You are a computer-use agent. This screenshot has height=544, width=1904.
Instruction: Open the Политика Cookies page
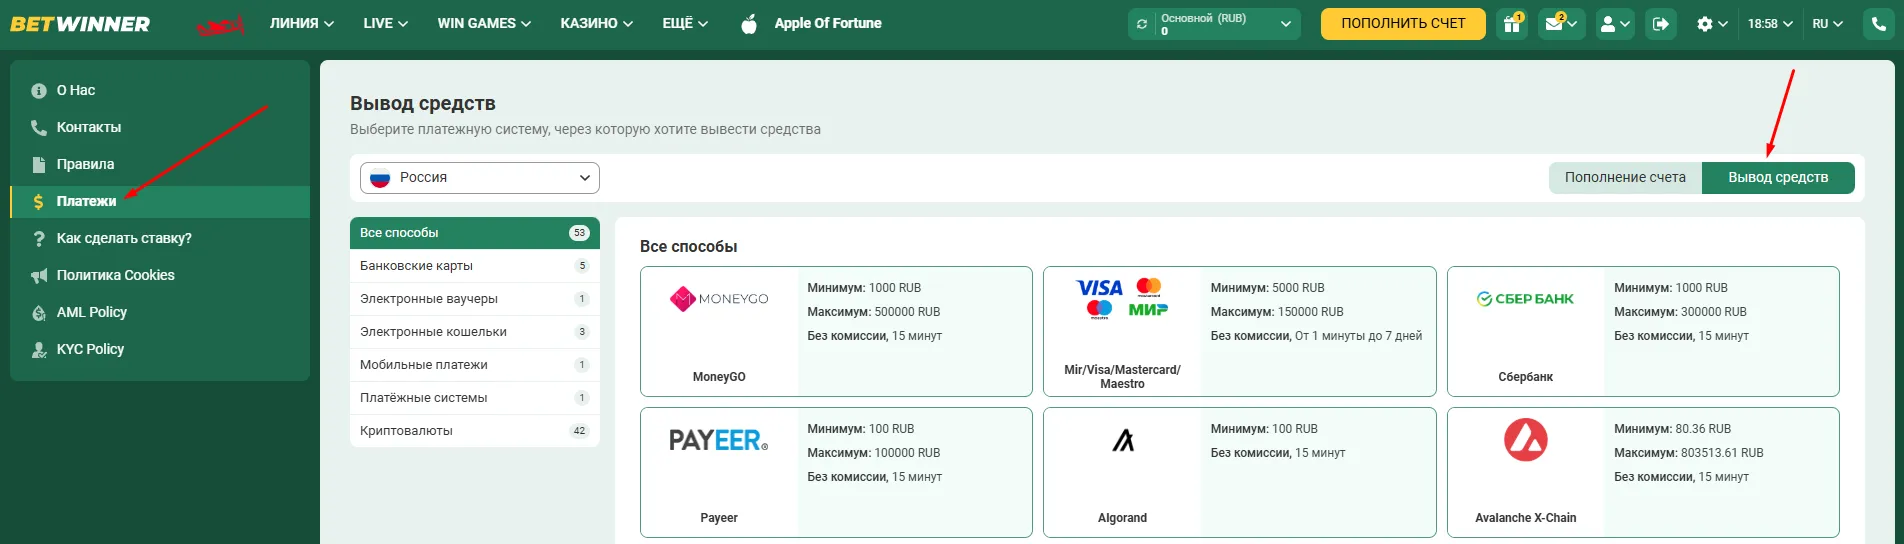pos(160,276)
